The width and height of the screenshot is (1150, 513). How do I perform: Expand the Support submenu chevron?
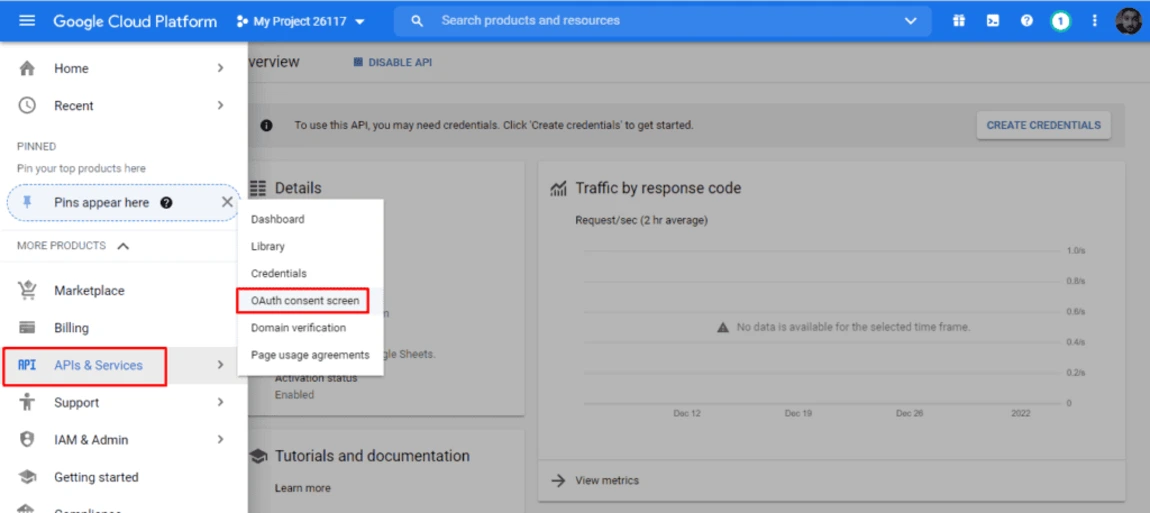[220, 402]
